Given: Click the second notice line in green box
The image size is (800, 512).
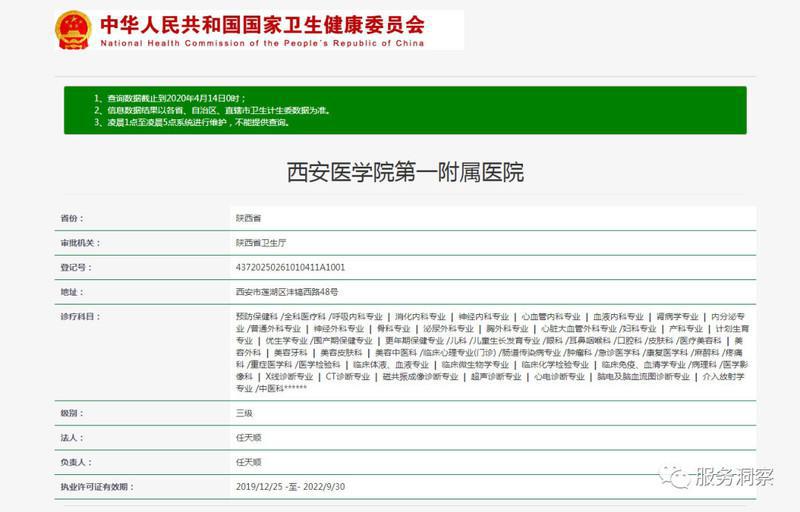Looking at the screenshot, I should pos(212,110).
